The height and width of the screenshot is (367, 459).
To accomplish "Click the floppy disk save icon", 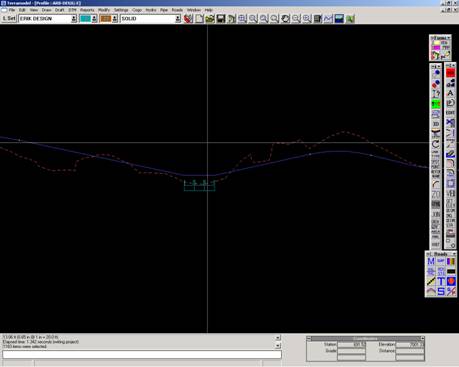I will (x=221, y=19).
